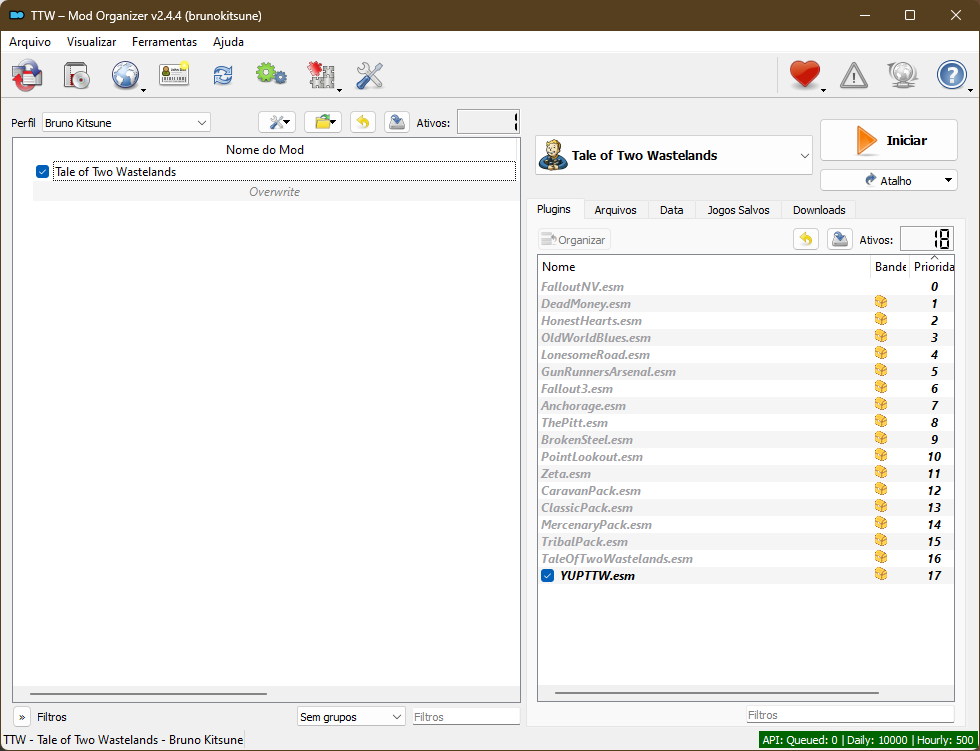Click the mod list horizontal scrollbar

click(148, 694)
